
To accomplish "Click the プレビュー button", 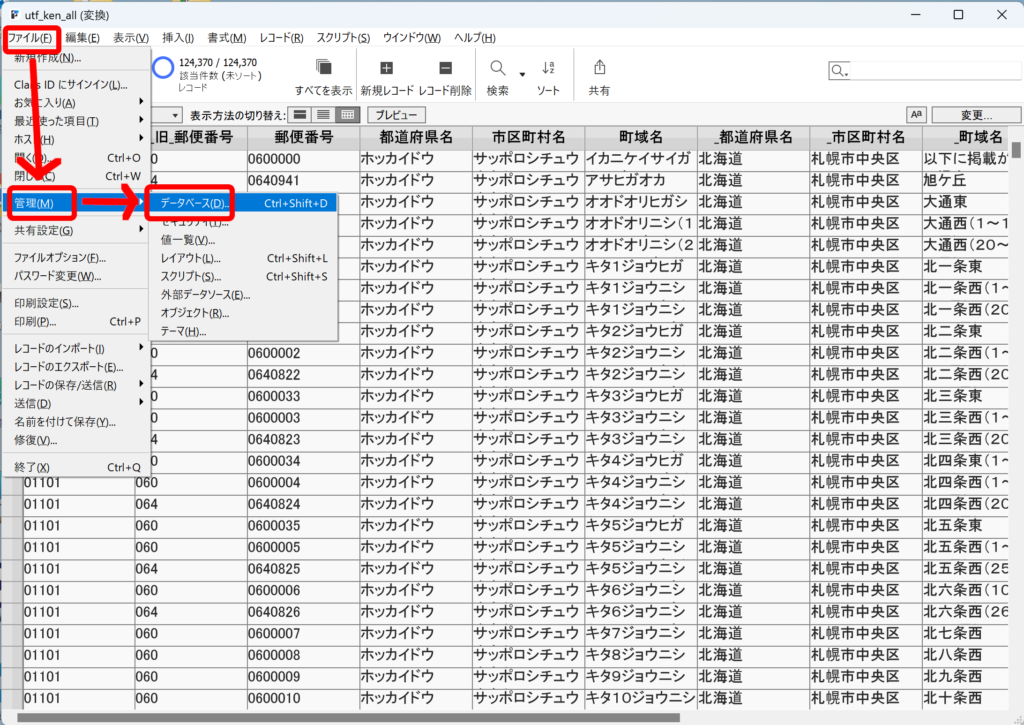I will point(396,115).
